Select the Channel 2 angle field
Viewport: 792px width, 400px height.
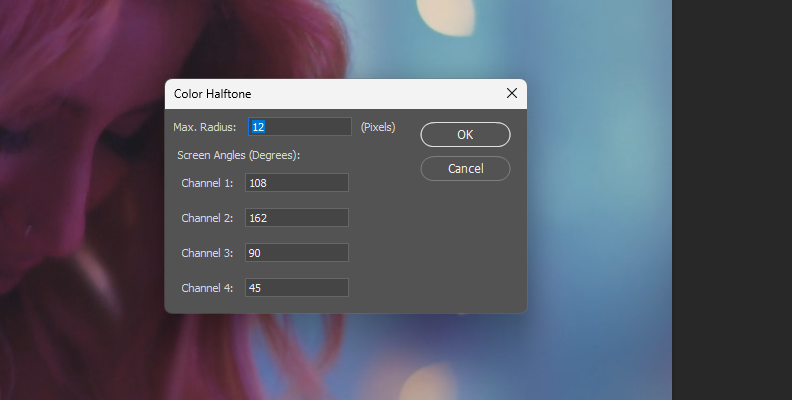tap(297, 218)
